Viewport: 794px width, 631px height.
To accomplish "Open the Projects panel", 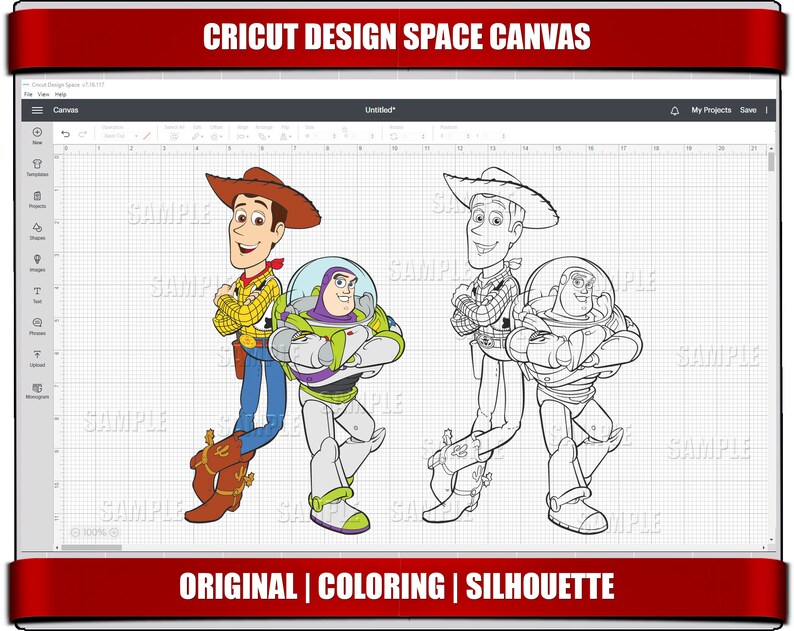I will click(x=37, y=200).
